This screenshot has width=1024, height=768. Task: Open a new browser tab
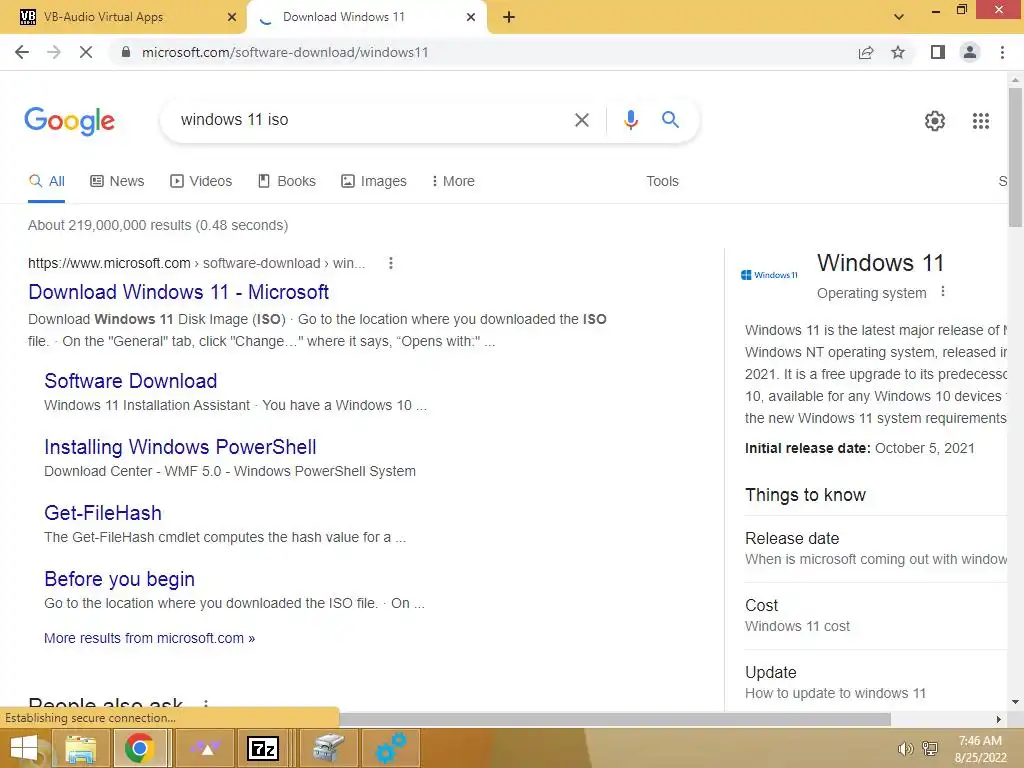pos(509,17)
